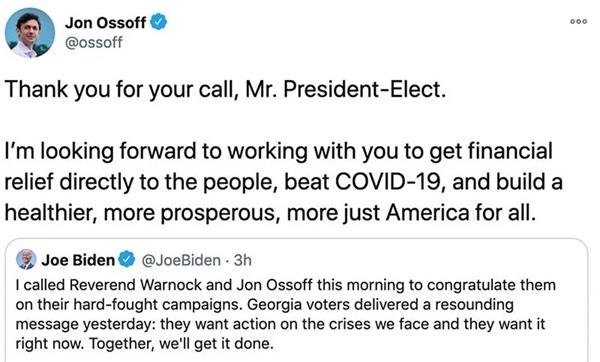Click the verified badge beside Joe Biden
600x362 pixels.
[x=126, y=259]
